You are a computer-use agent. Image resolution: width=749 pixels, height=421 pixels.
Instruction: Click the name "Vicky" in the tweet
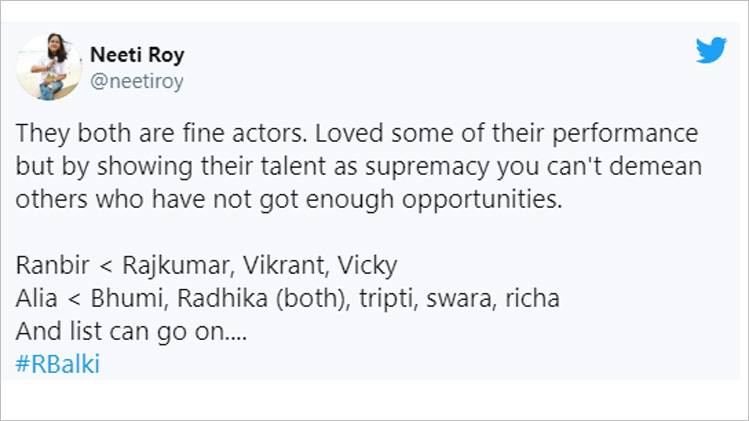[367, 266]
